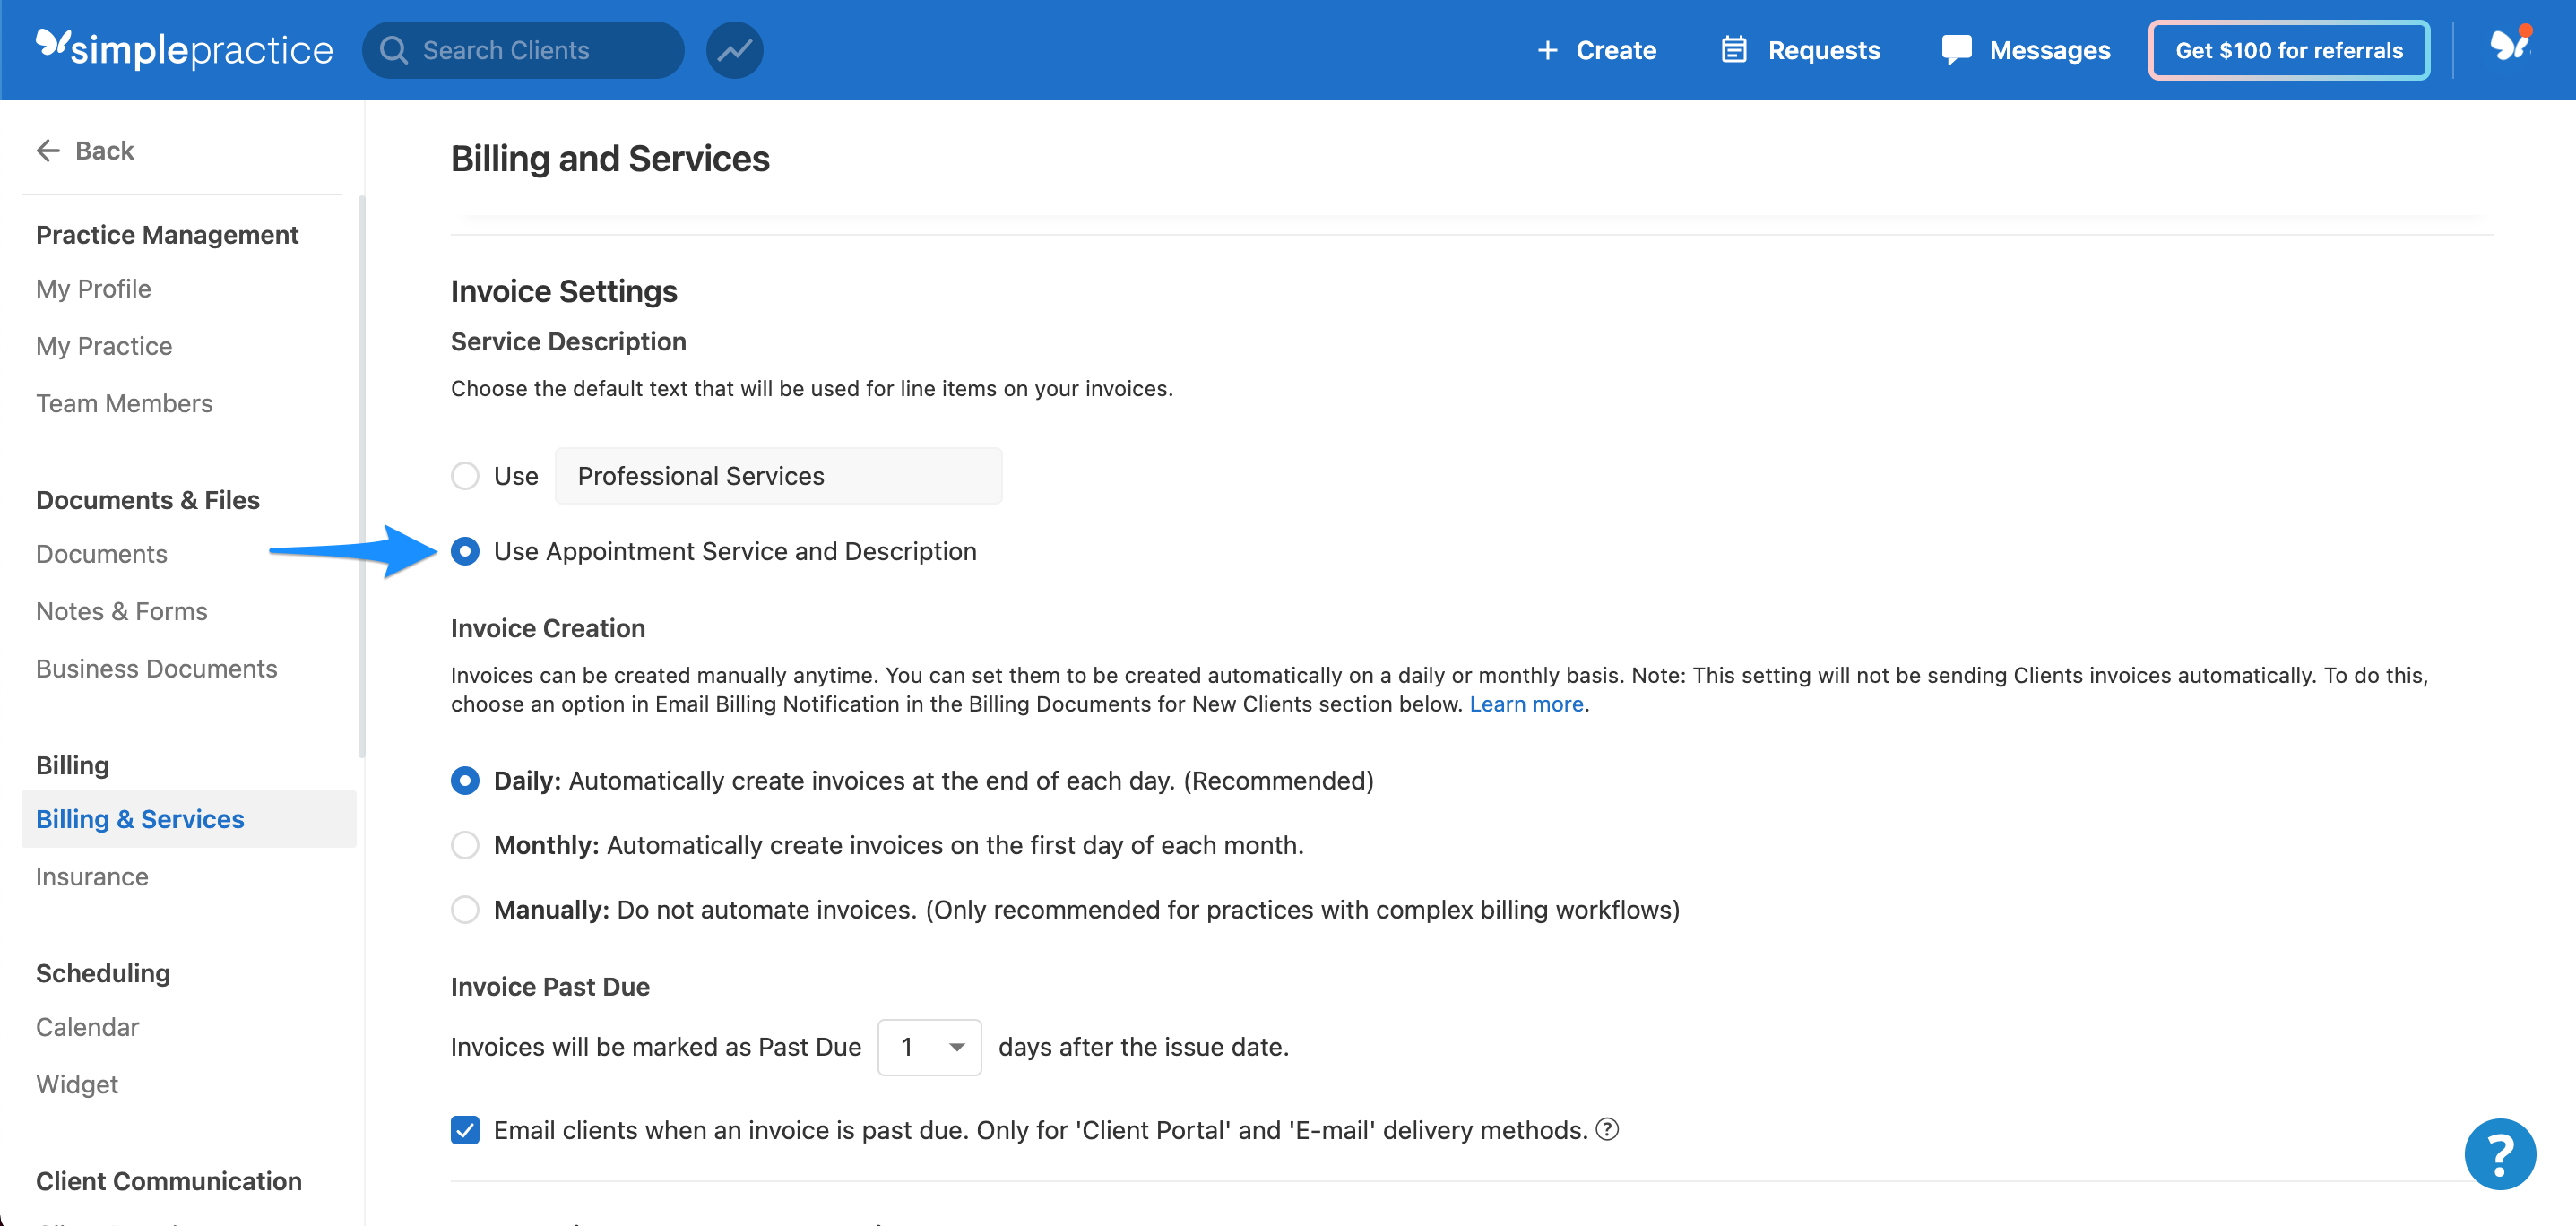
Task: Open the Billing & Services sidebar item
Action: click(140, 818)
